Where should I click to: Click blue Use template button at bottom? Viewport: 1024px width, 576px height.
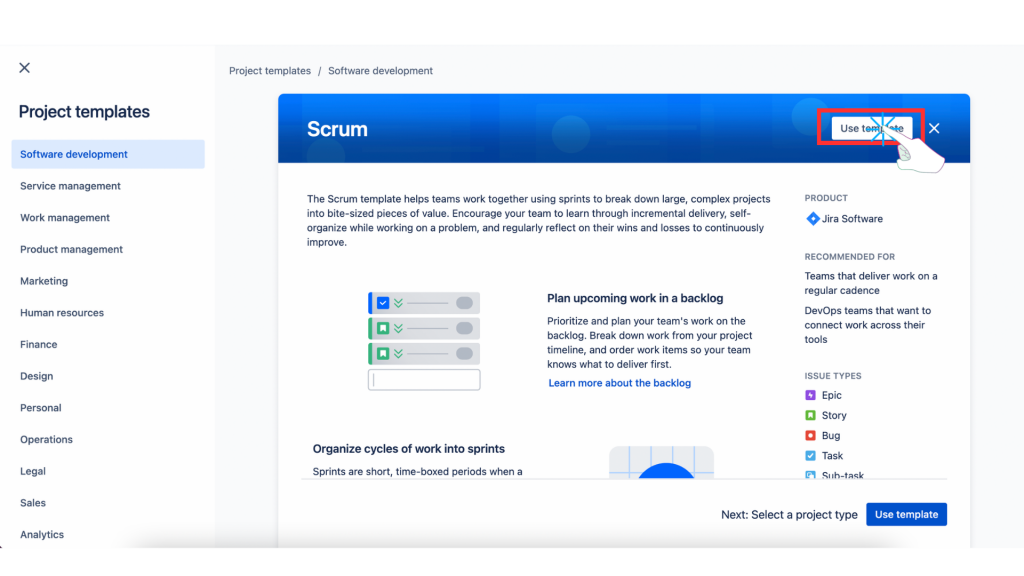[906, 515]
